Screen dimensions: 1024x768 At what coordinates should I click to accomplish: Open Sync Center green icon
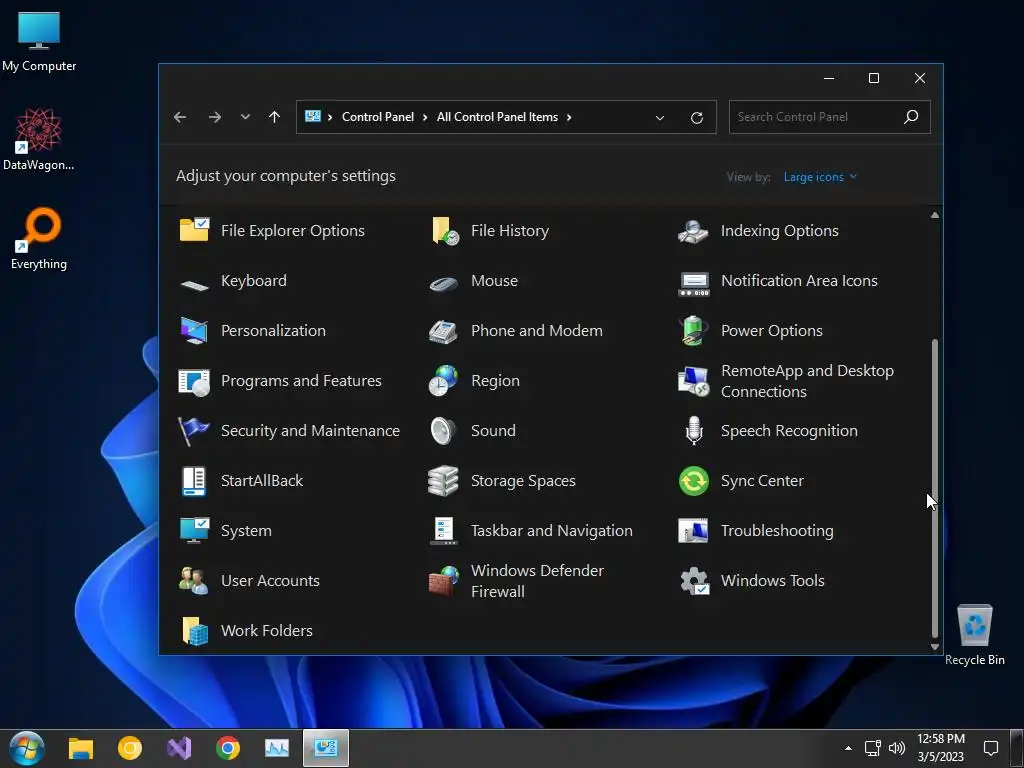pos(694,481)
